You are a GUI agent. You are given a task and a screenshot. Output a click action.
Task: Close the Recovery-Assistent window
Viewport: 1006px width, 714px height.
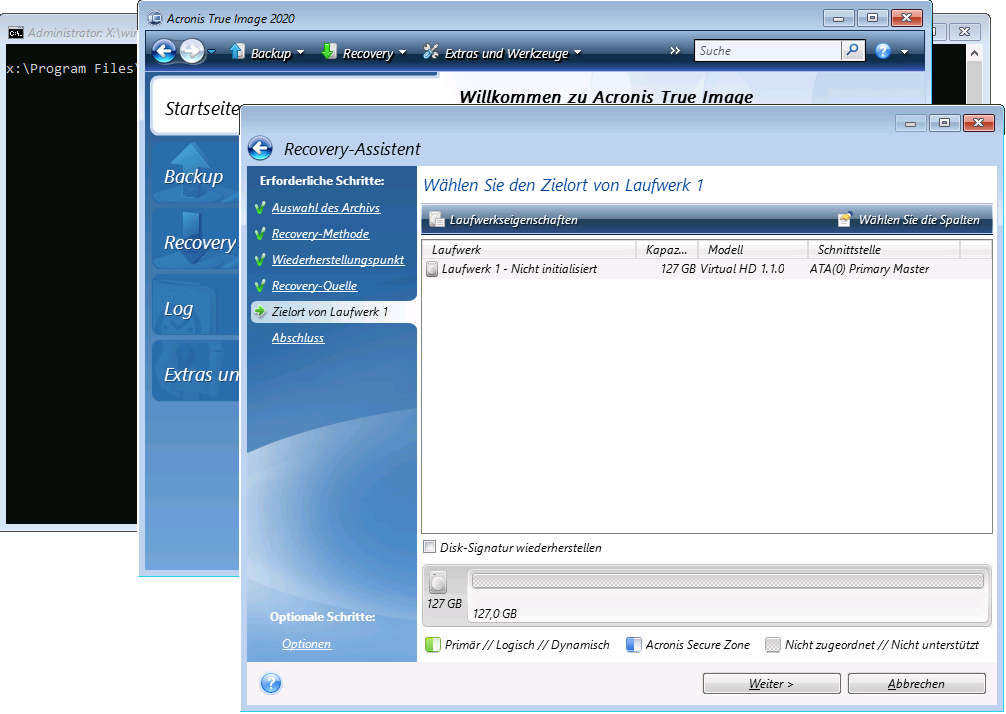pyautogui.click(x=978, y=123)
